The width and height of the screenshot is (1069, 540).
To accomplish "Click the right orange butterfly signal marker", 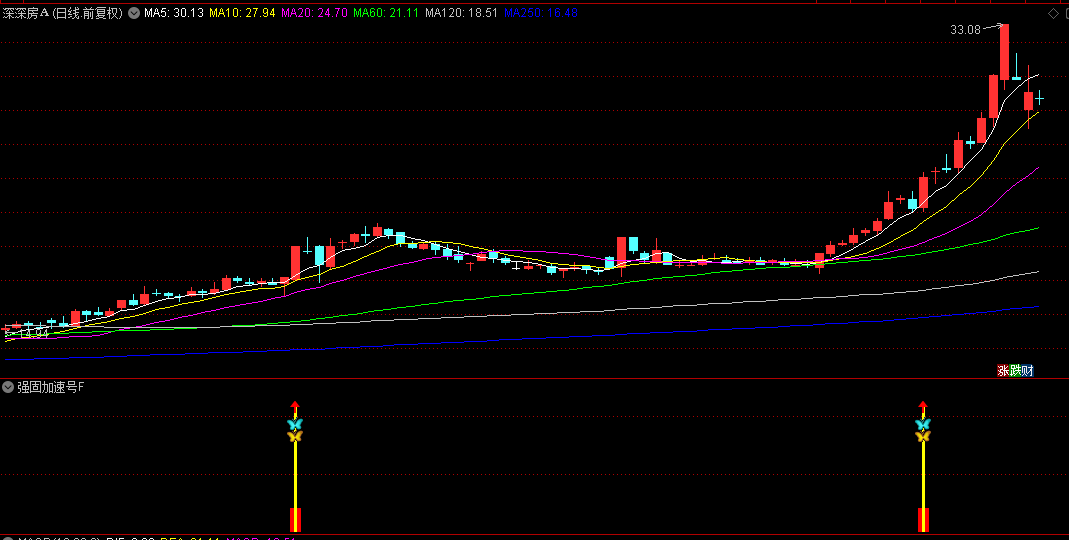I will [922, 436].
